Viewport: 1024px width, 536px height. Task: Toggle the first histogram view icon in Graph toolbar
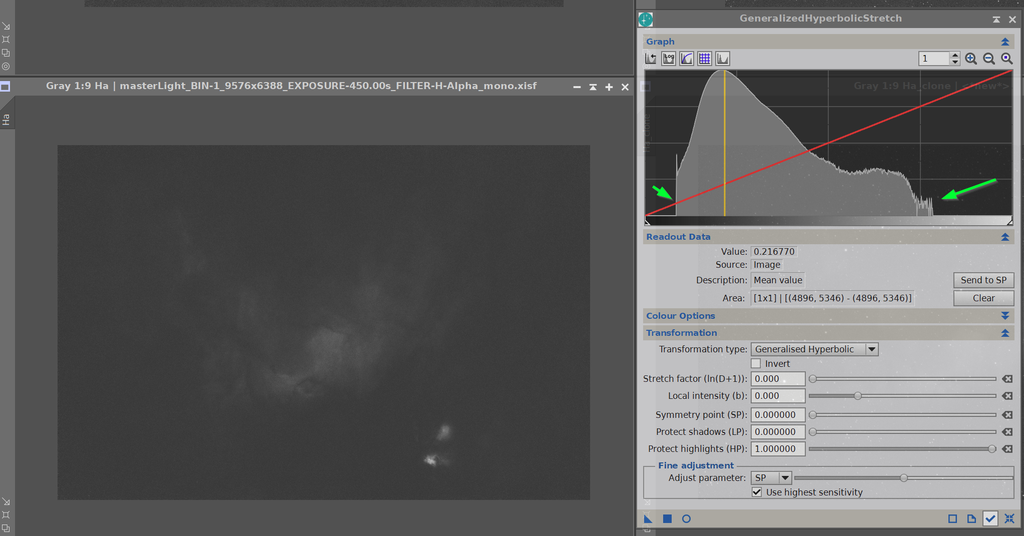click(x=650, y=59)
